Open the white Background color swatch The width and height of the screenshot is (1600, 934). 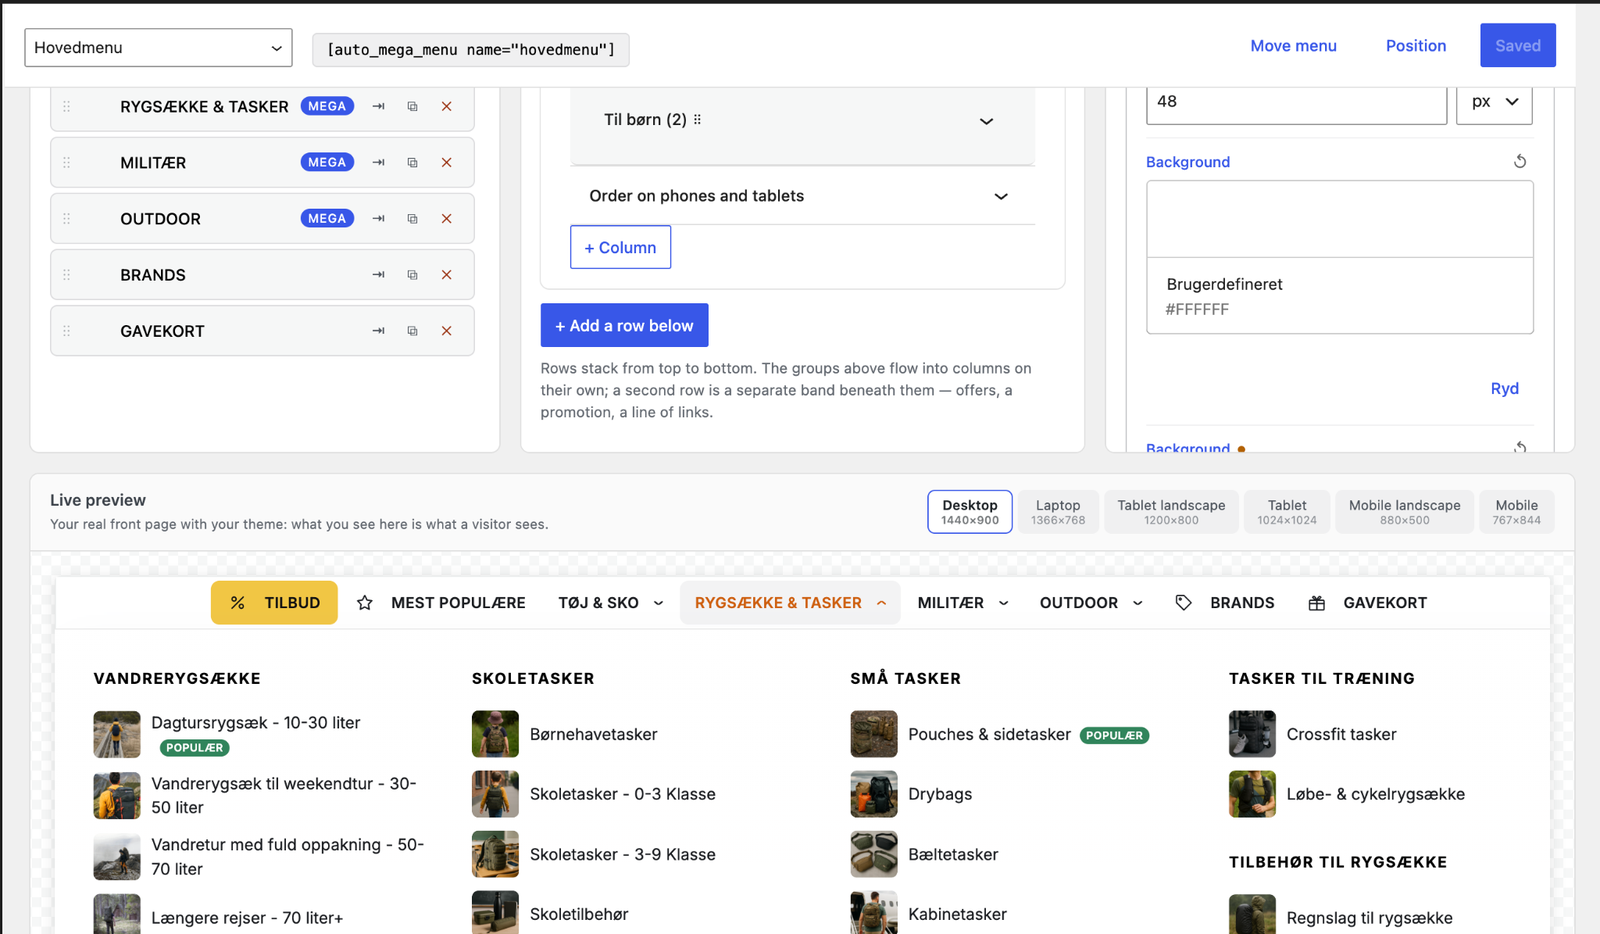pyautogui.click(x=1339, y=219)
